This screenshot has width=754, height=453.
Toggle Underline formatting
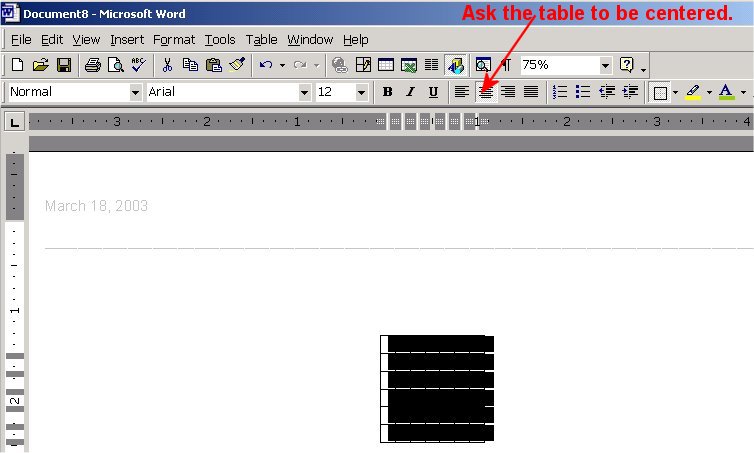433,92
